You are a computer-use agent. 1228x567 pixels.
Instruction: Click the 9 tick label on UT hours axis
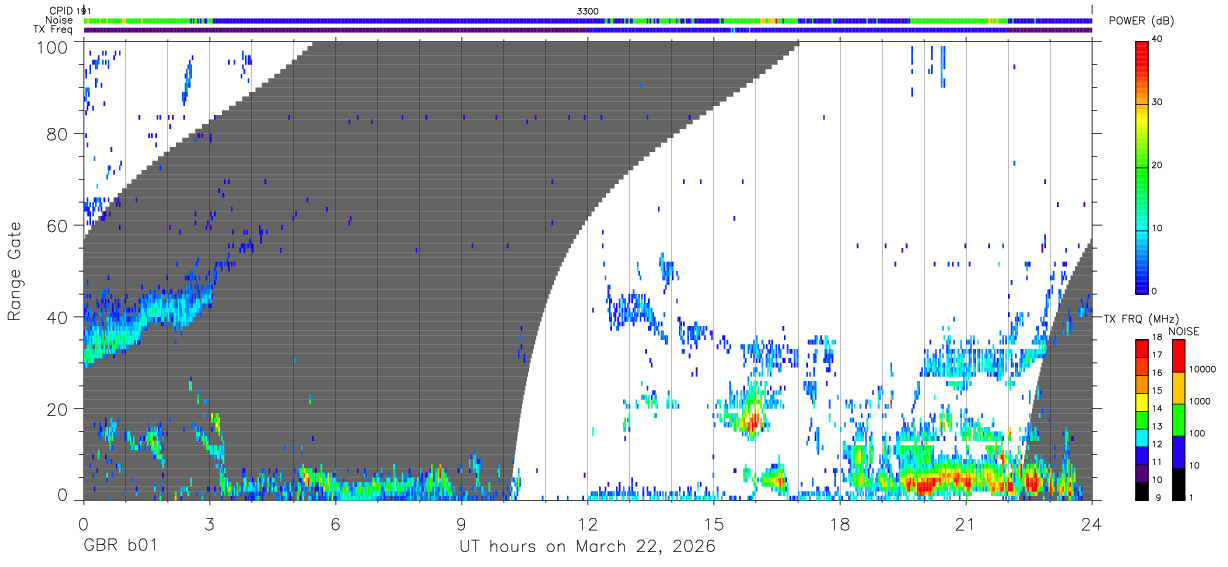462,524
